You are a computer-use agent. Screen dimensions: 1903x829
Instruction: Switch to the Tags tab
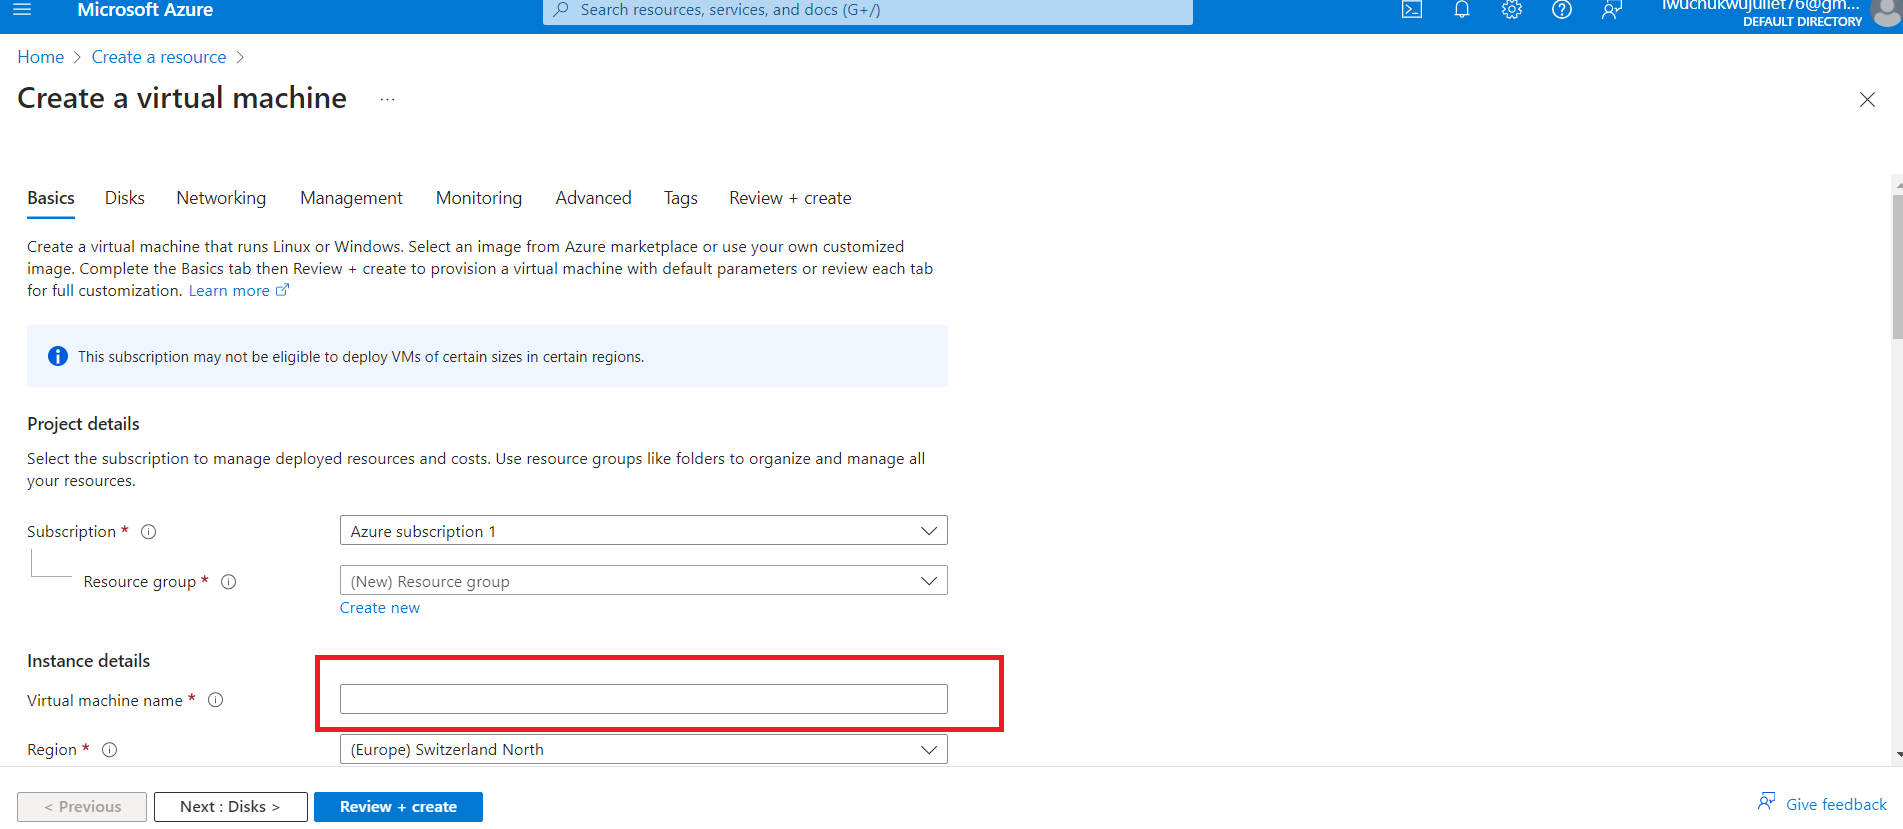681,198
